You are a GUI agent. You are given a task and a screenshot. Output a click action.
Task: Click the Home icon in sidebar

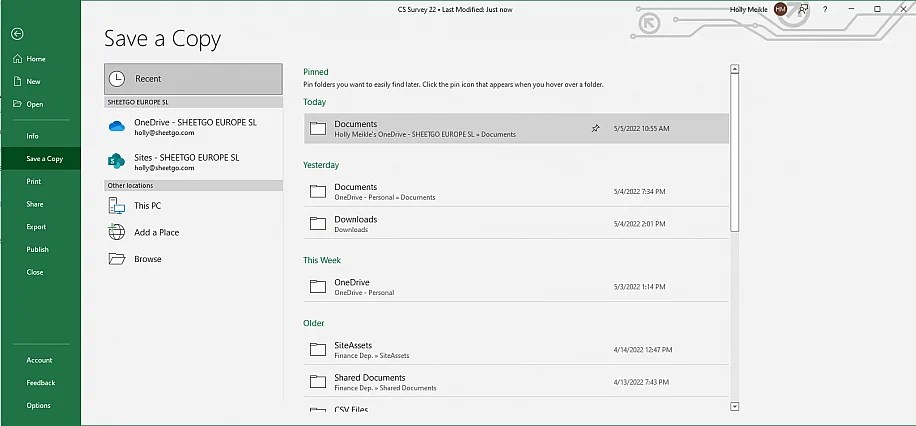click(x=17, y=59)
